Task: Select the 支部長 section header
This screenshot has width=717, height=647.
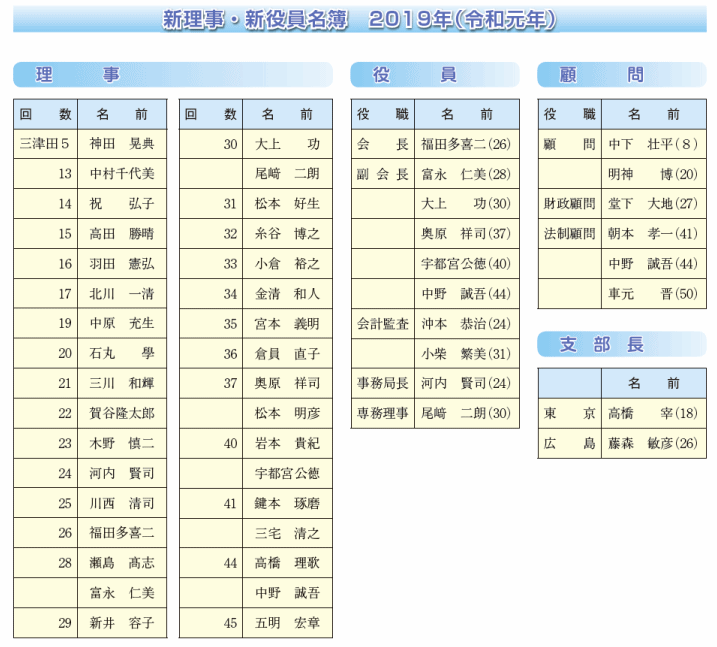Action: (x=622, y=344)
